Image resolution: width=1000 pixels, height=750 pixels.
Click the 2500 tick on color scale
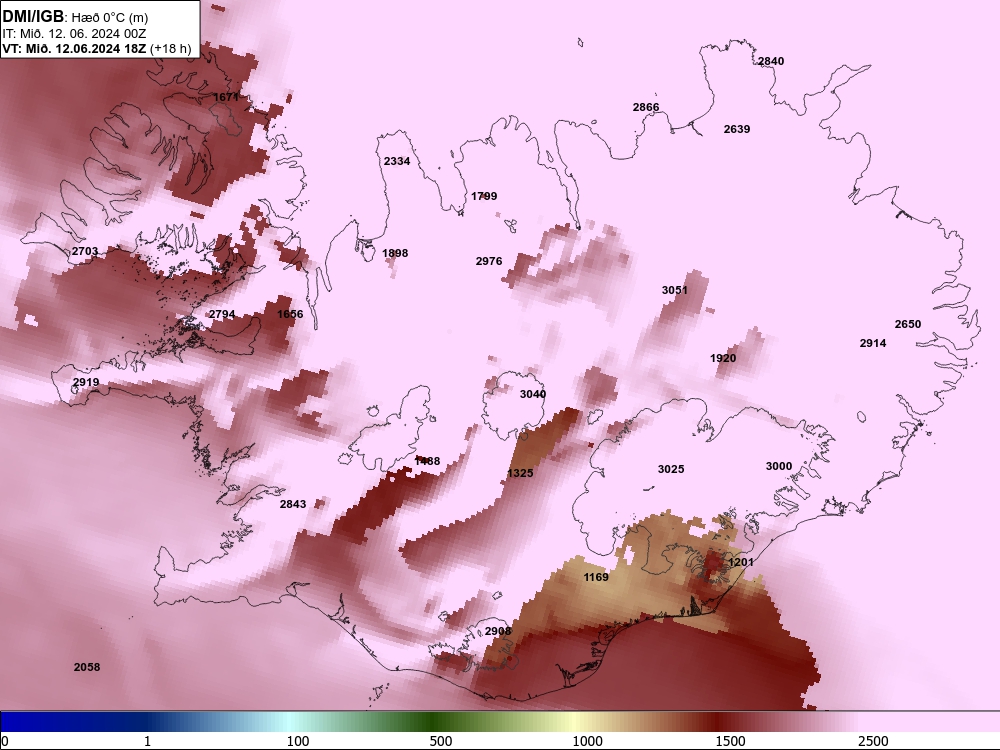873,741
